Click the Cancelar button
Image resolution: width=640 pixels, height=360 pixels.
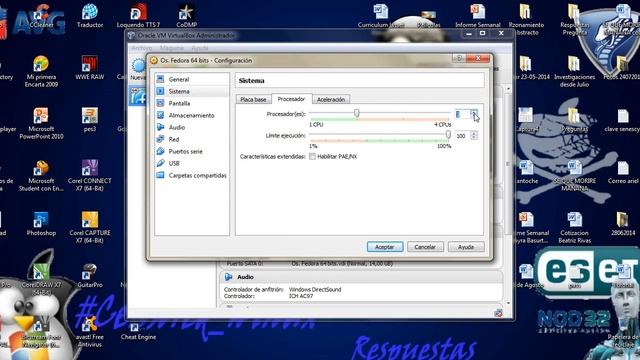pos(425,247)
